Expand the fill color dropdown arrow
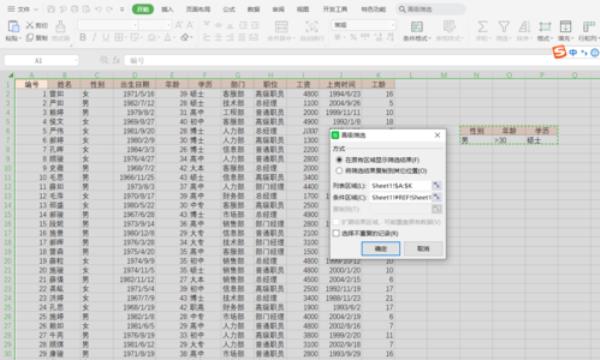 pyautogui.click(x=158, y=38)
